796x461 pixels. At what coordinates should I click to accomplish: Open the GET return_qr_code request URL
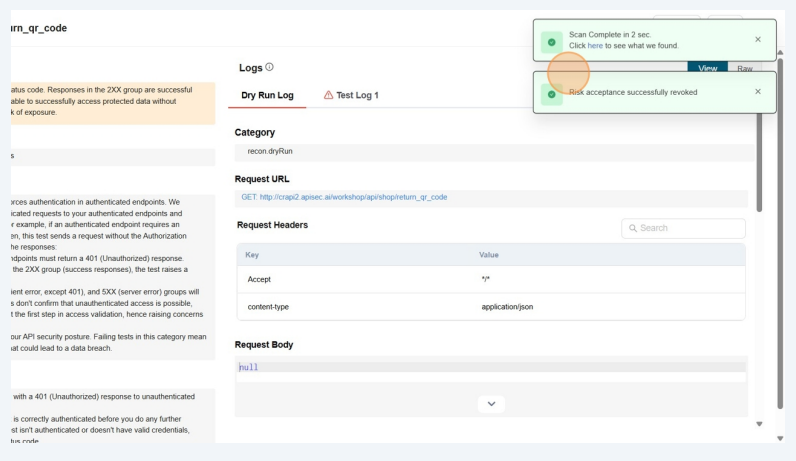(344, 197)
